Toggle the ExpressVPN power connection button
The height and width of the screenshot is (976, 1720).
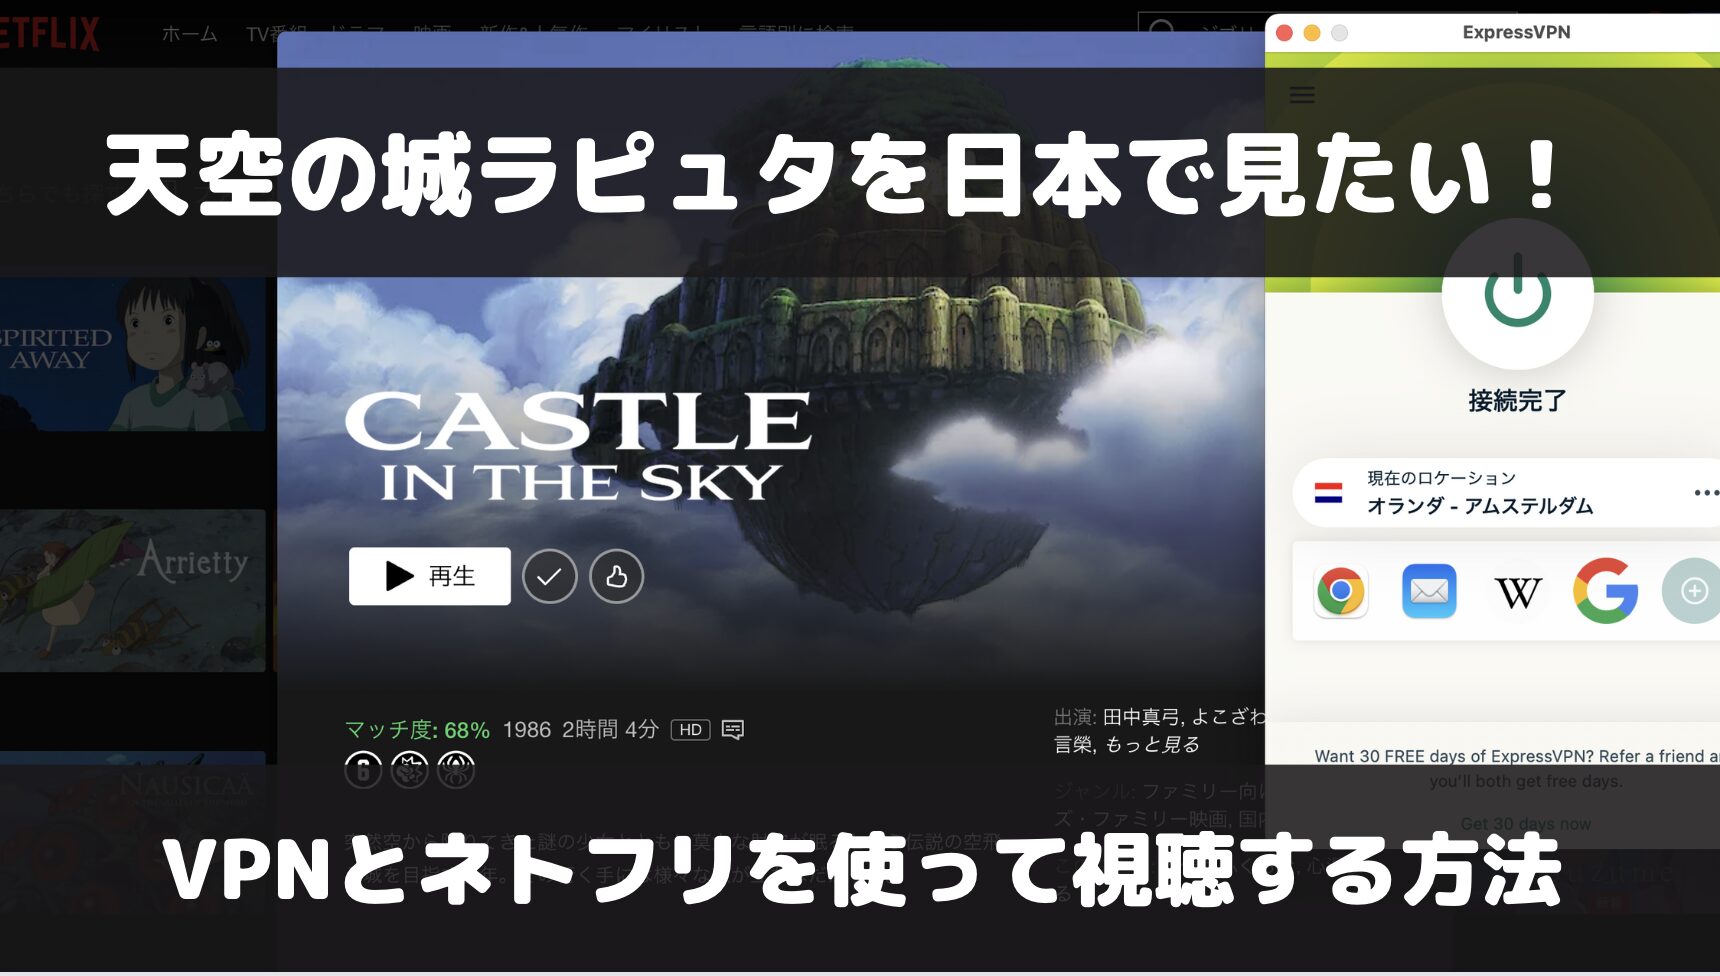click(1517, 293)
